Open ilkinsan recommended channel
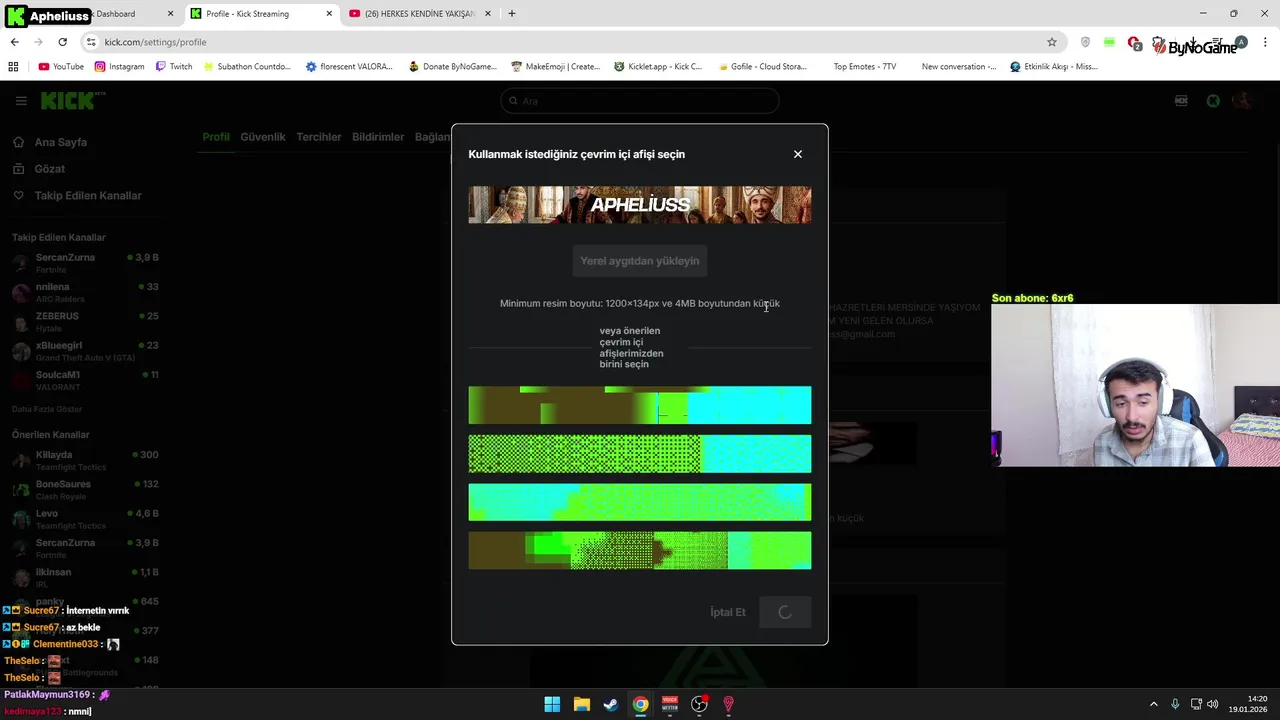This screenshot has width=1280, height=720. 85,577
